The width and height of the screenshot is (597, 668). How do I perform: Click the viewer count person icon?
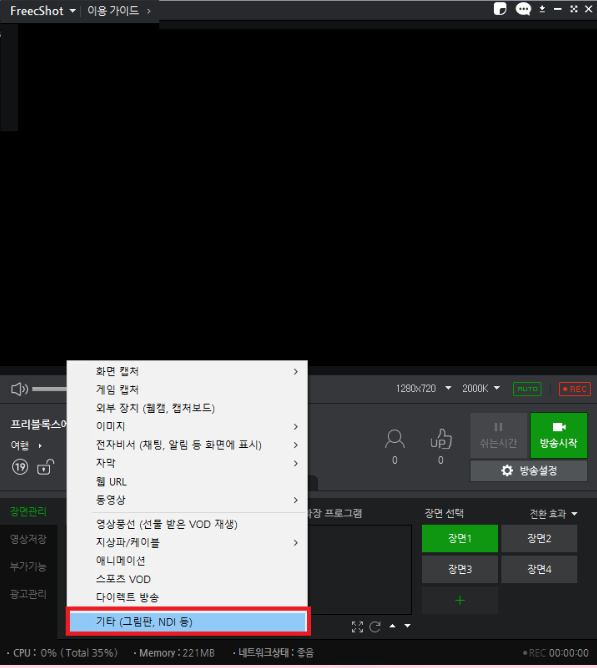(x=395, y=439)
